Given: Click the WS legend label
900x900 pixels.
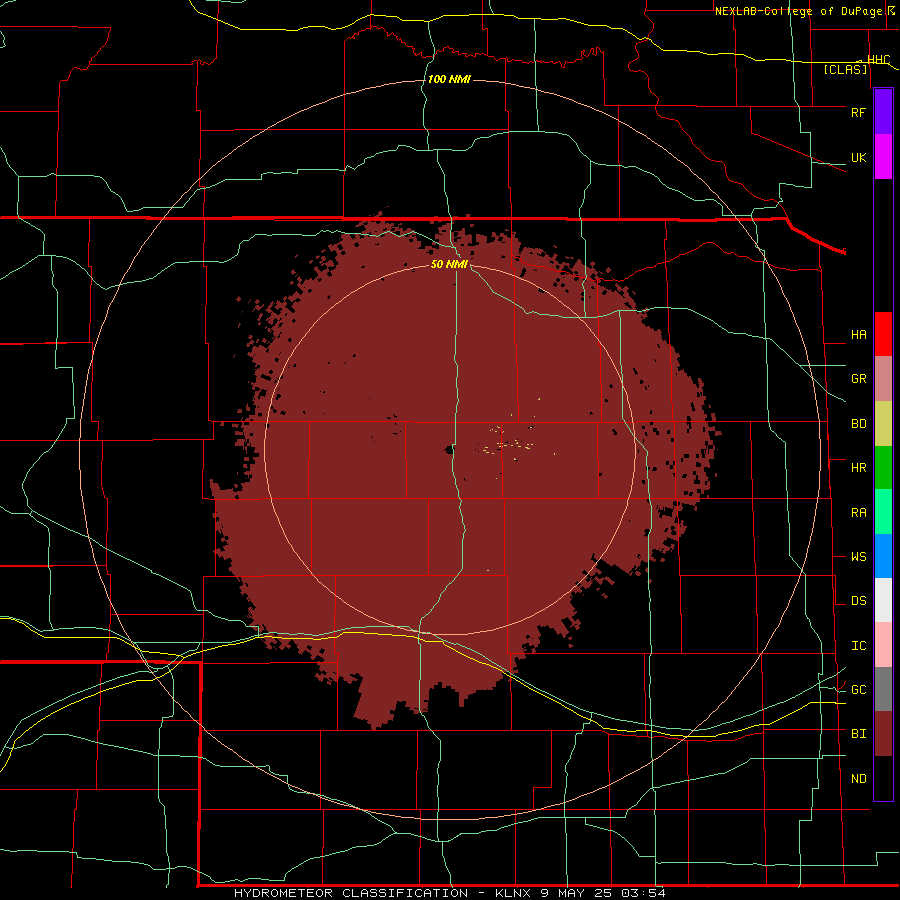Looking at the screenshot, I should [858, 557].
